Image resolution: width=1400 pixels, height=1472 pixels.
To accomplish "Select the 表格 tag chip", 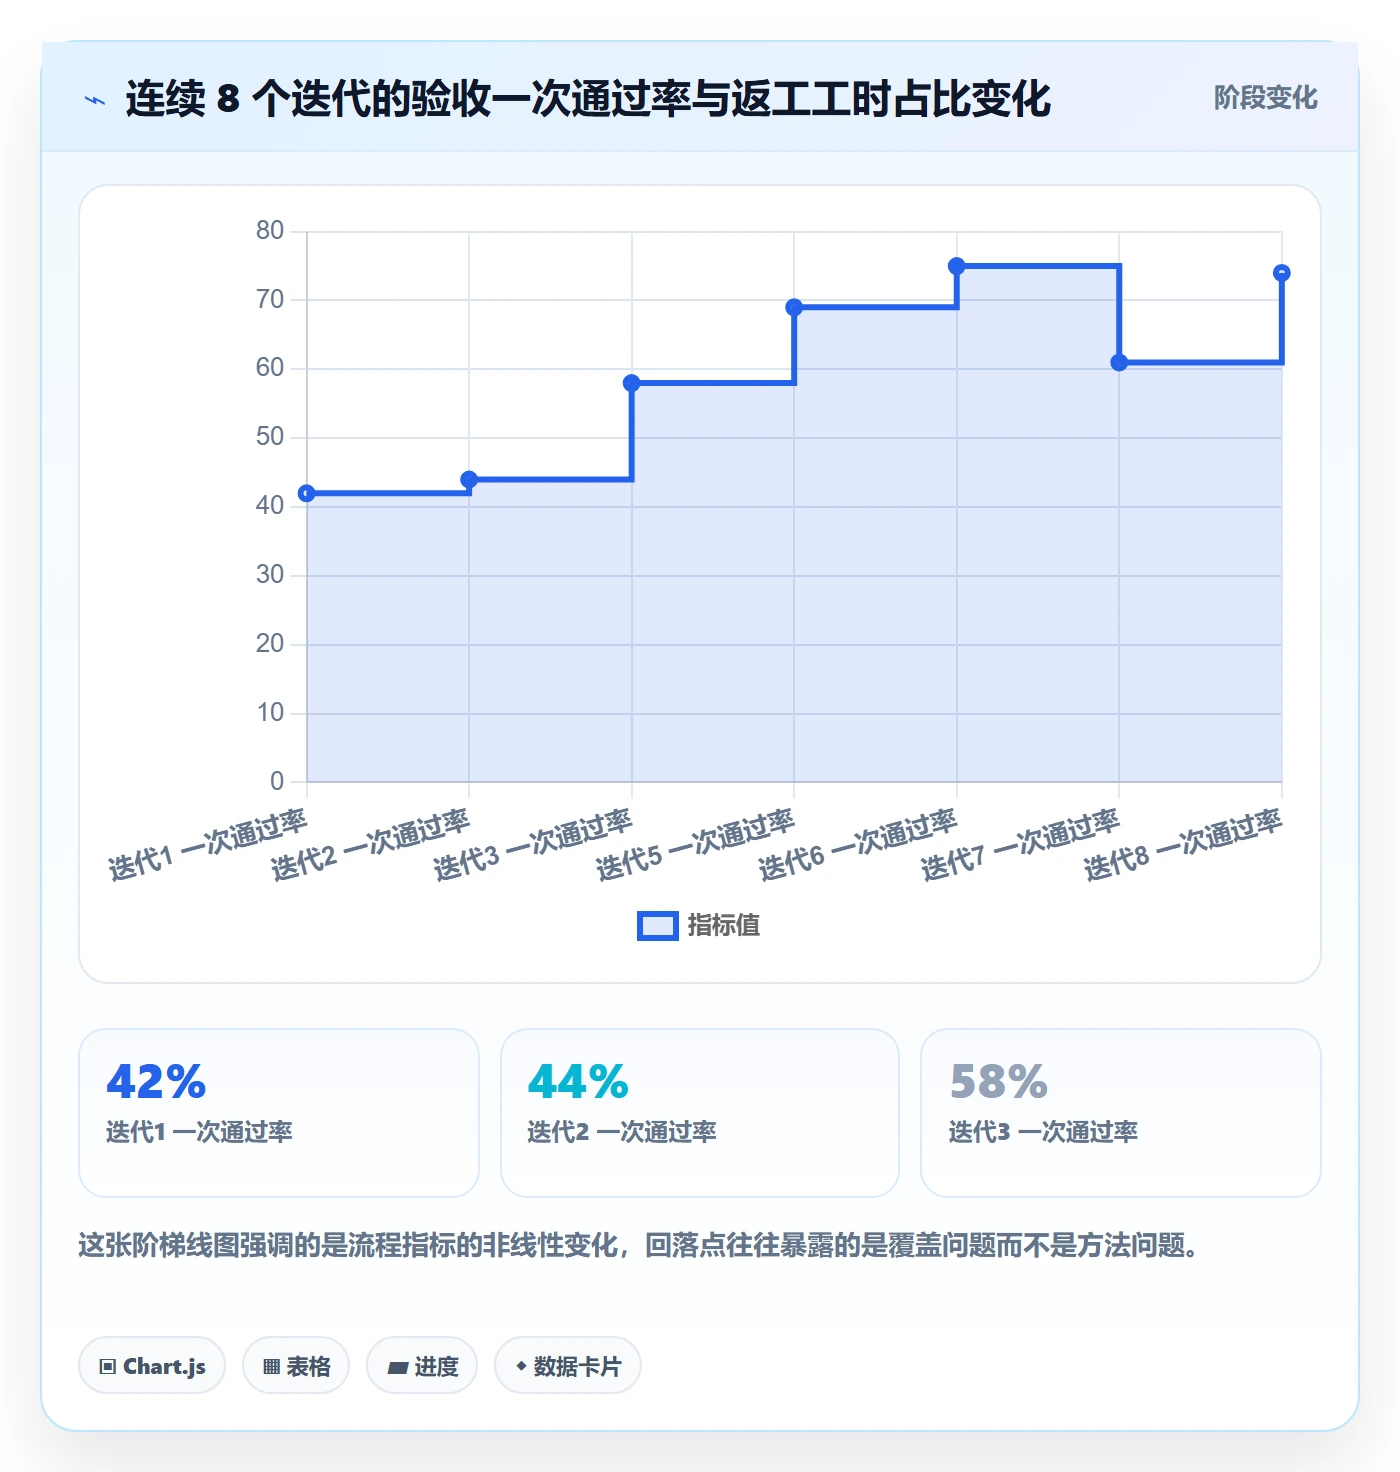I will (x=296, y=1366).
